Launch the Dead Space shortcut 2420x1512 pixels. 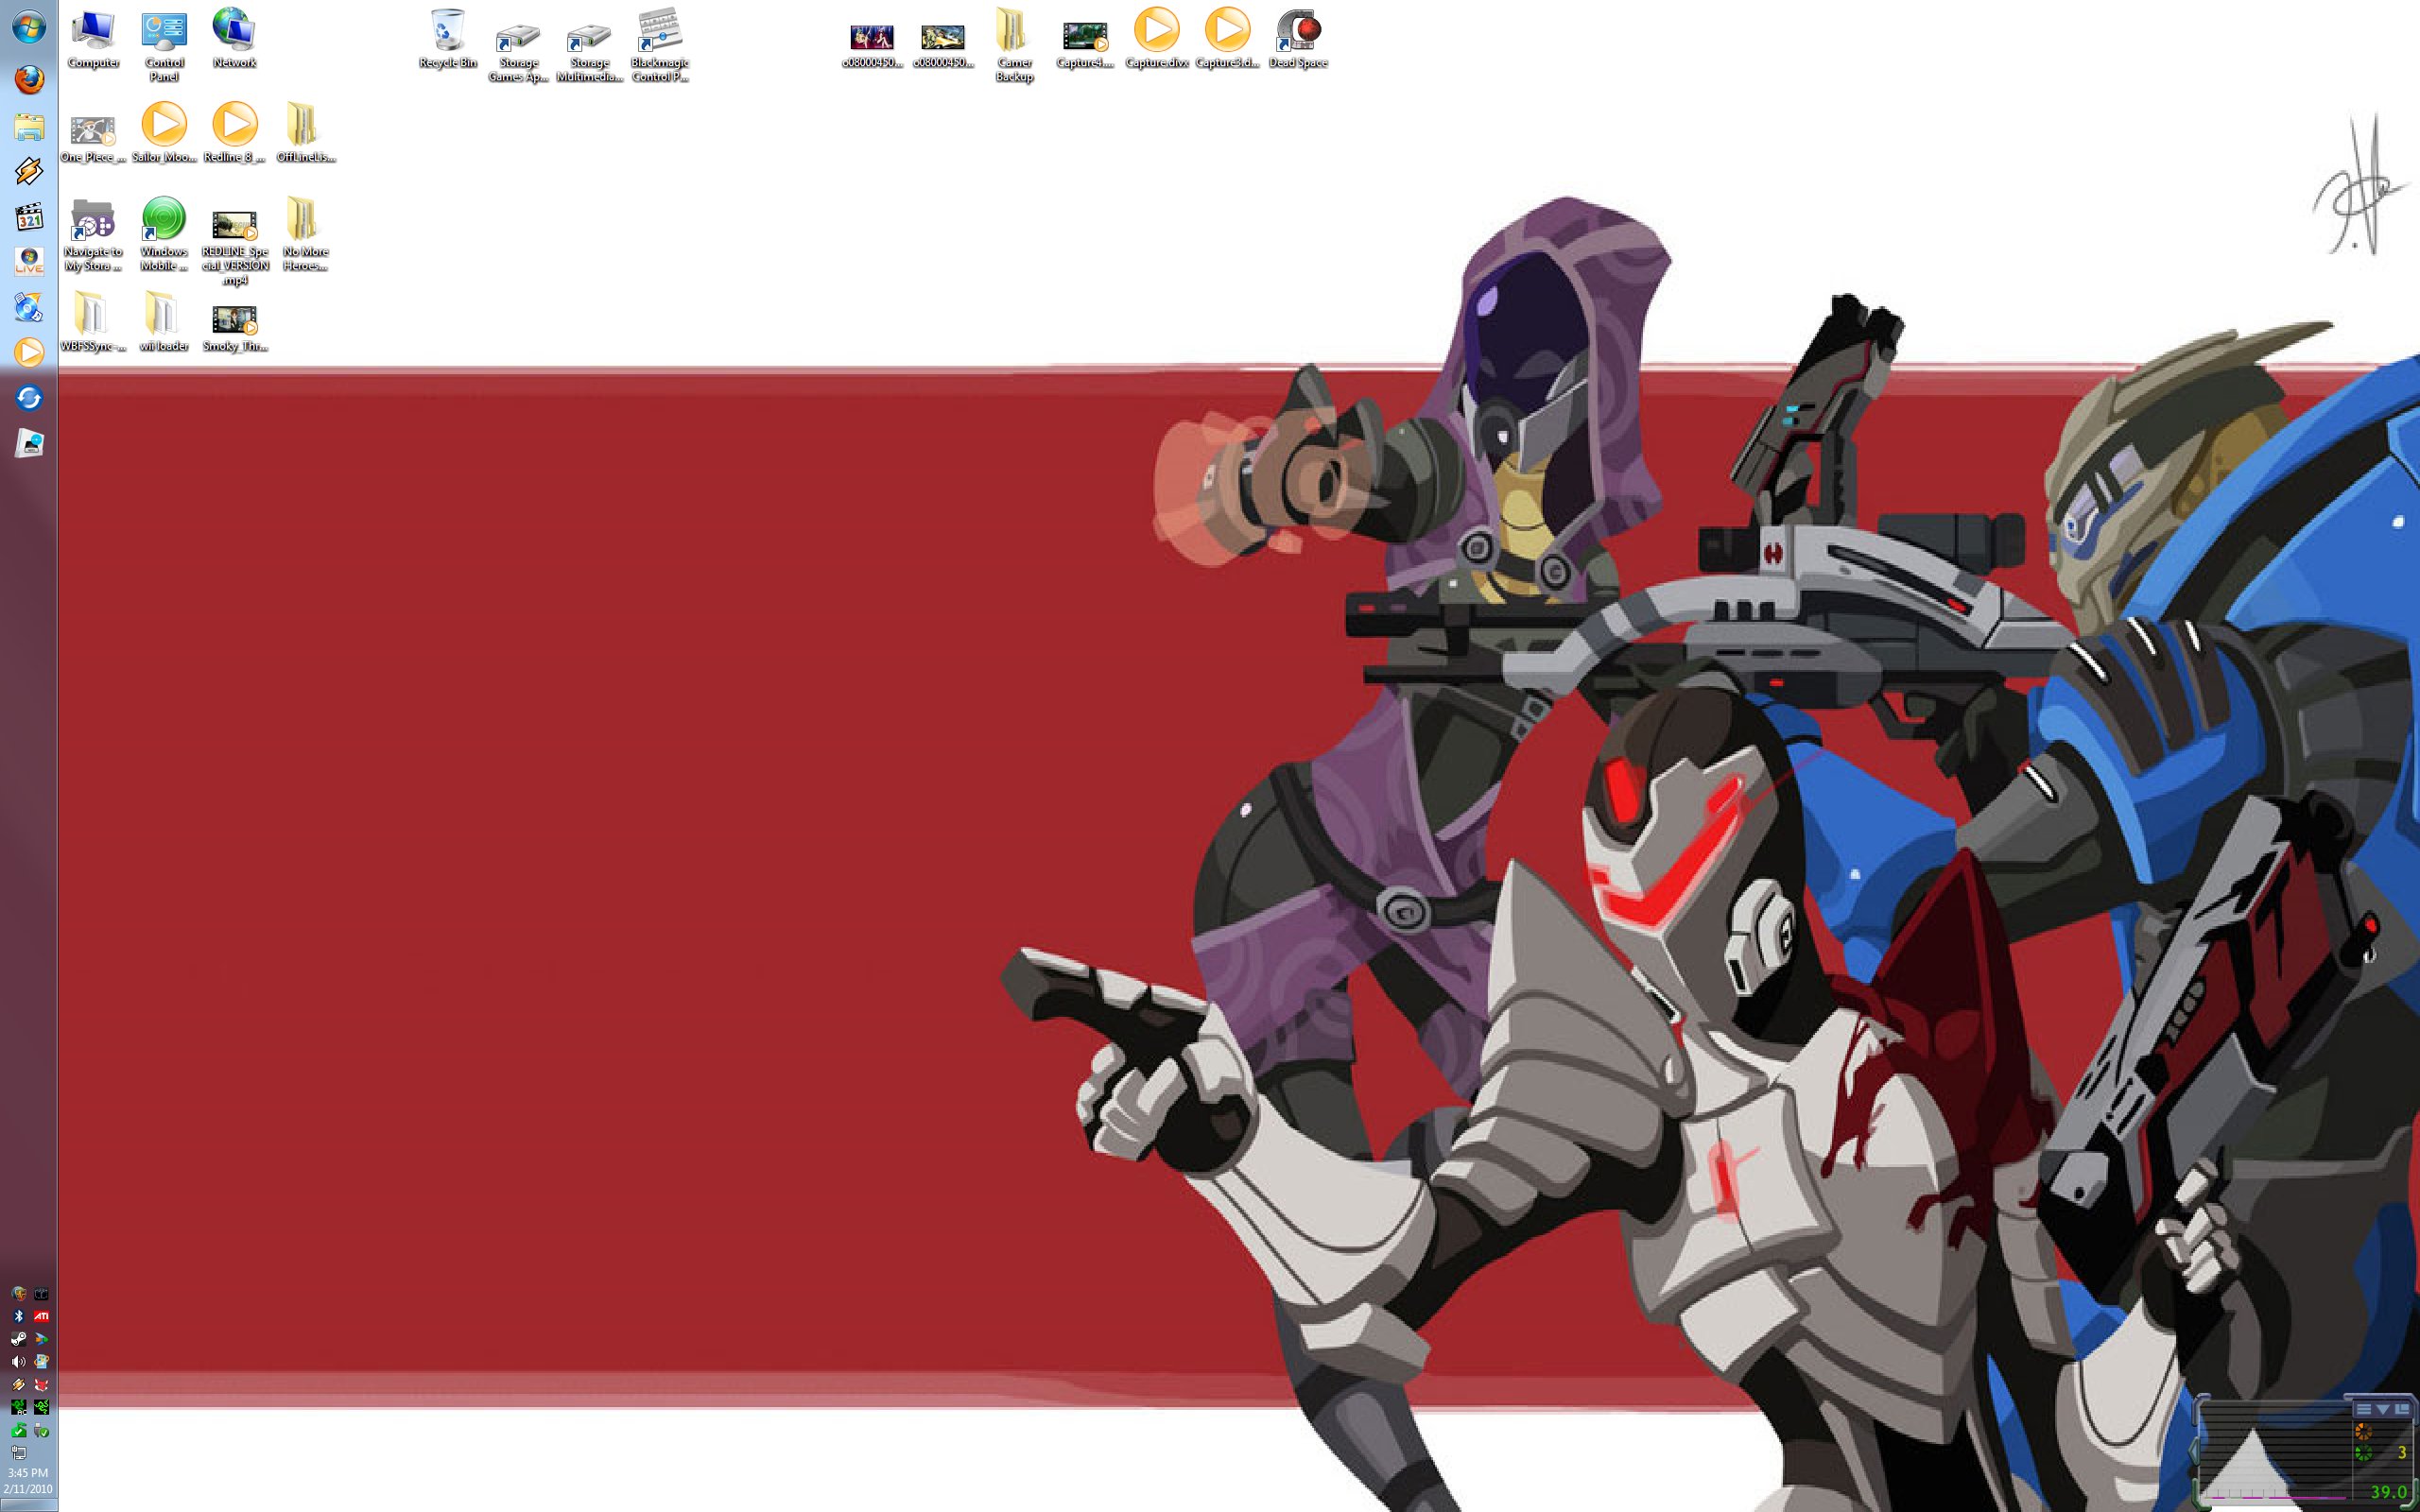(x=1298, y=40)
